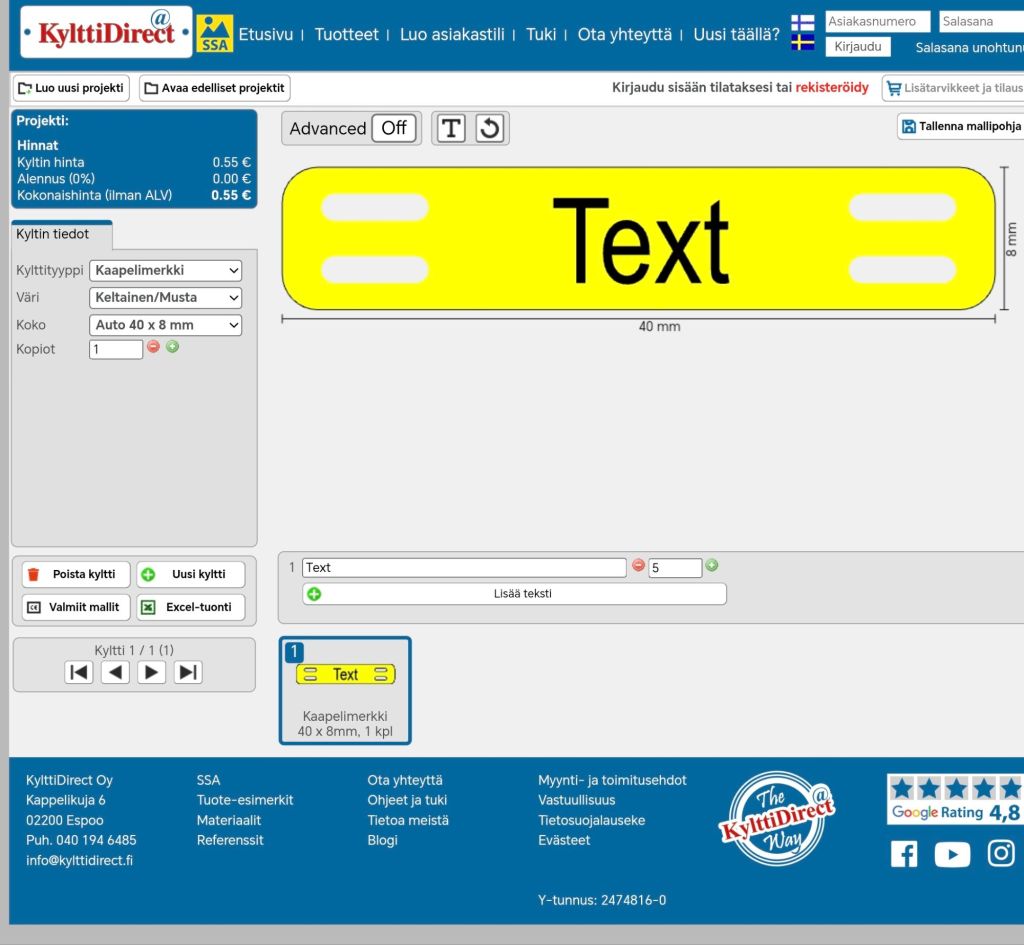
Task: Select the Kaapelimerkki sign thumbnail
Action: 345,691
